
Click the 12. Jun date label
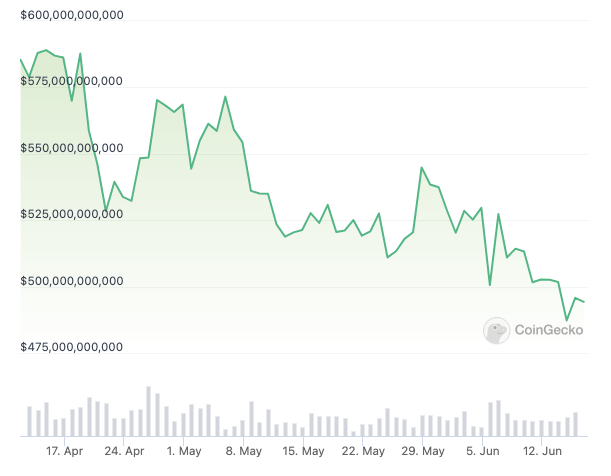[542, 451]
